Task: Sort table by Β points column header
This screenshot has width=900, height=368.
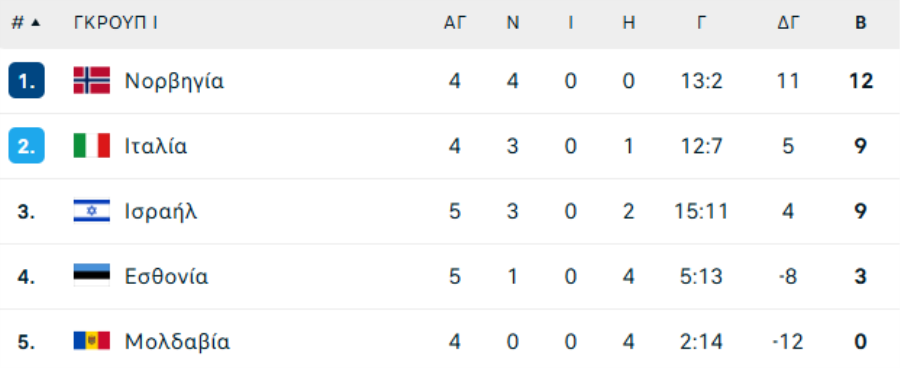Action: click(x=860, y=23)
